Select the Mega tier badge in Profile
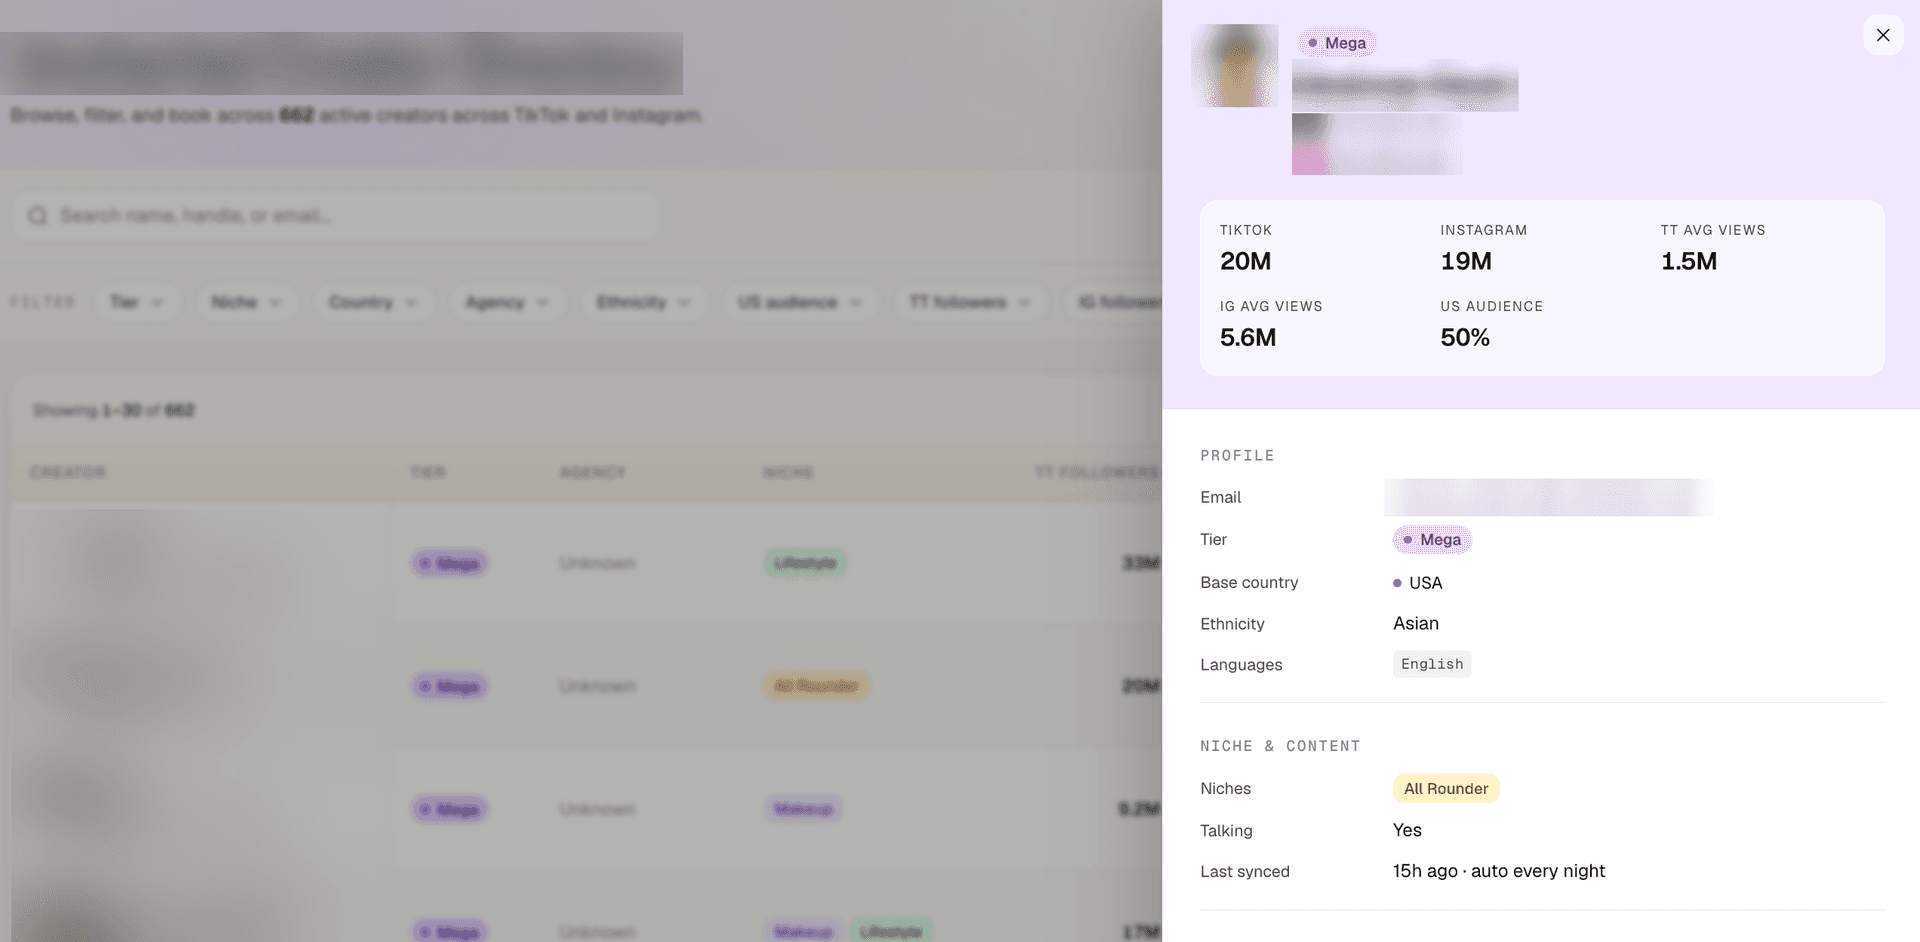Viewport: 1920px width, 942px height. (x=1432, y=540)
